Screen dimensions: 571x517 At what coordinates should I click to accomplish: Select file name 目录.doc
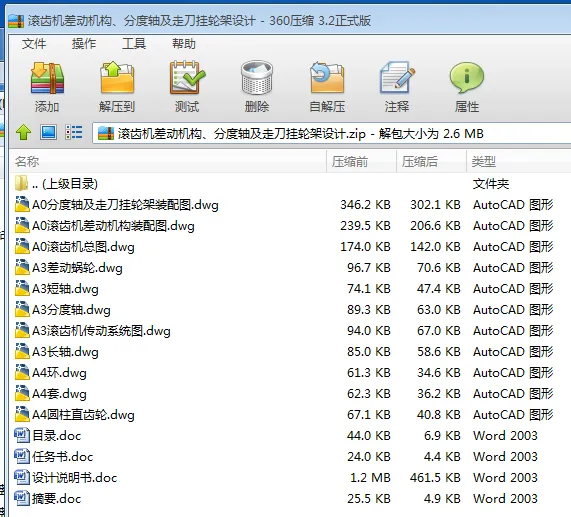56,435
